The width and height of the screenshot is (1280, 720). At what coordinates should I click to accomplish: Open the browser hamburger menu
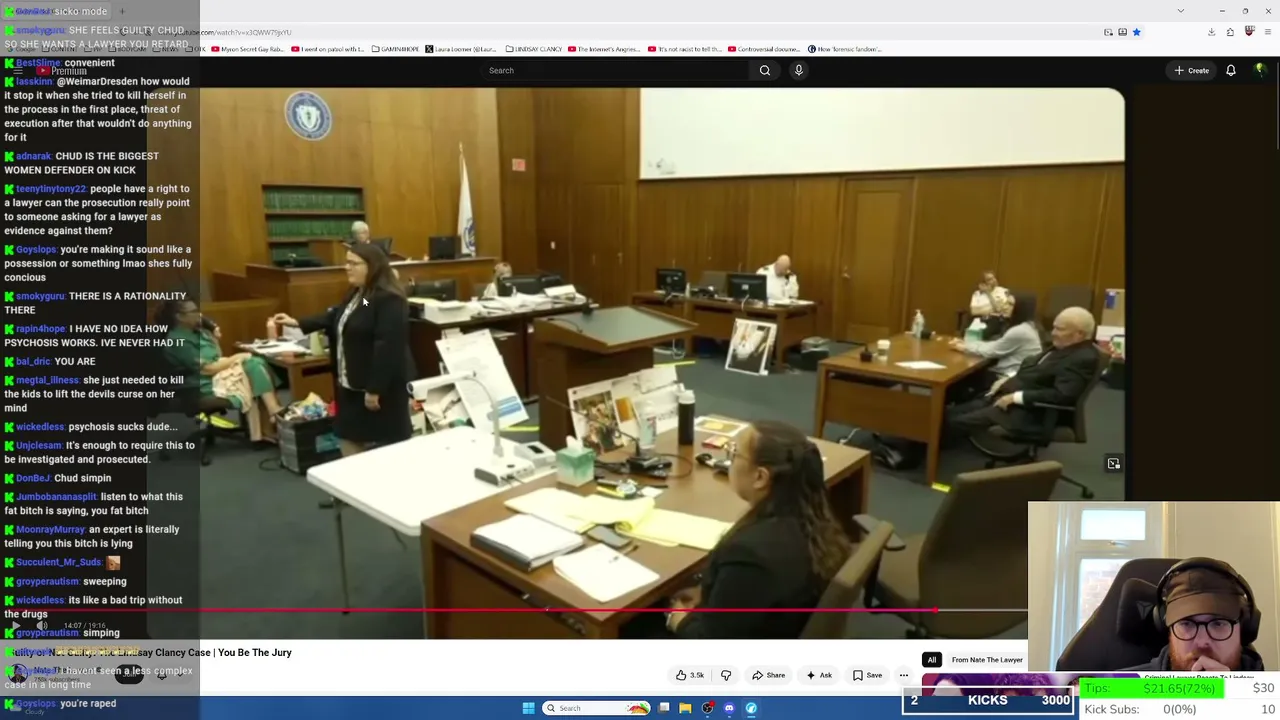[1268, 32]
